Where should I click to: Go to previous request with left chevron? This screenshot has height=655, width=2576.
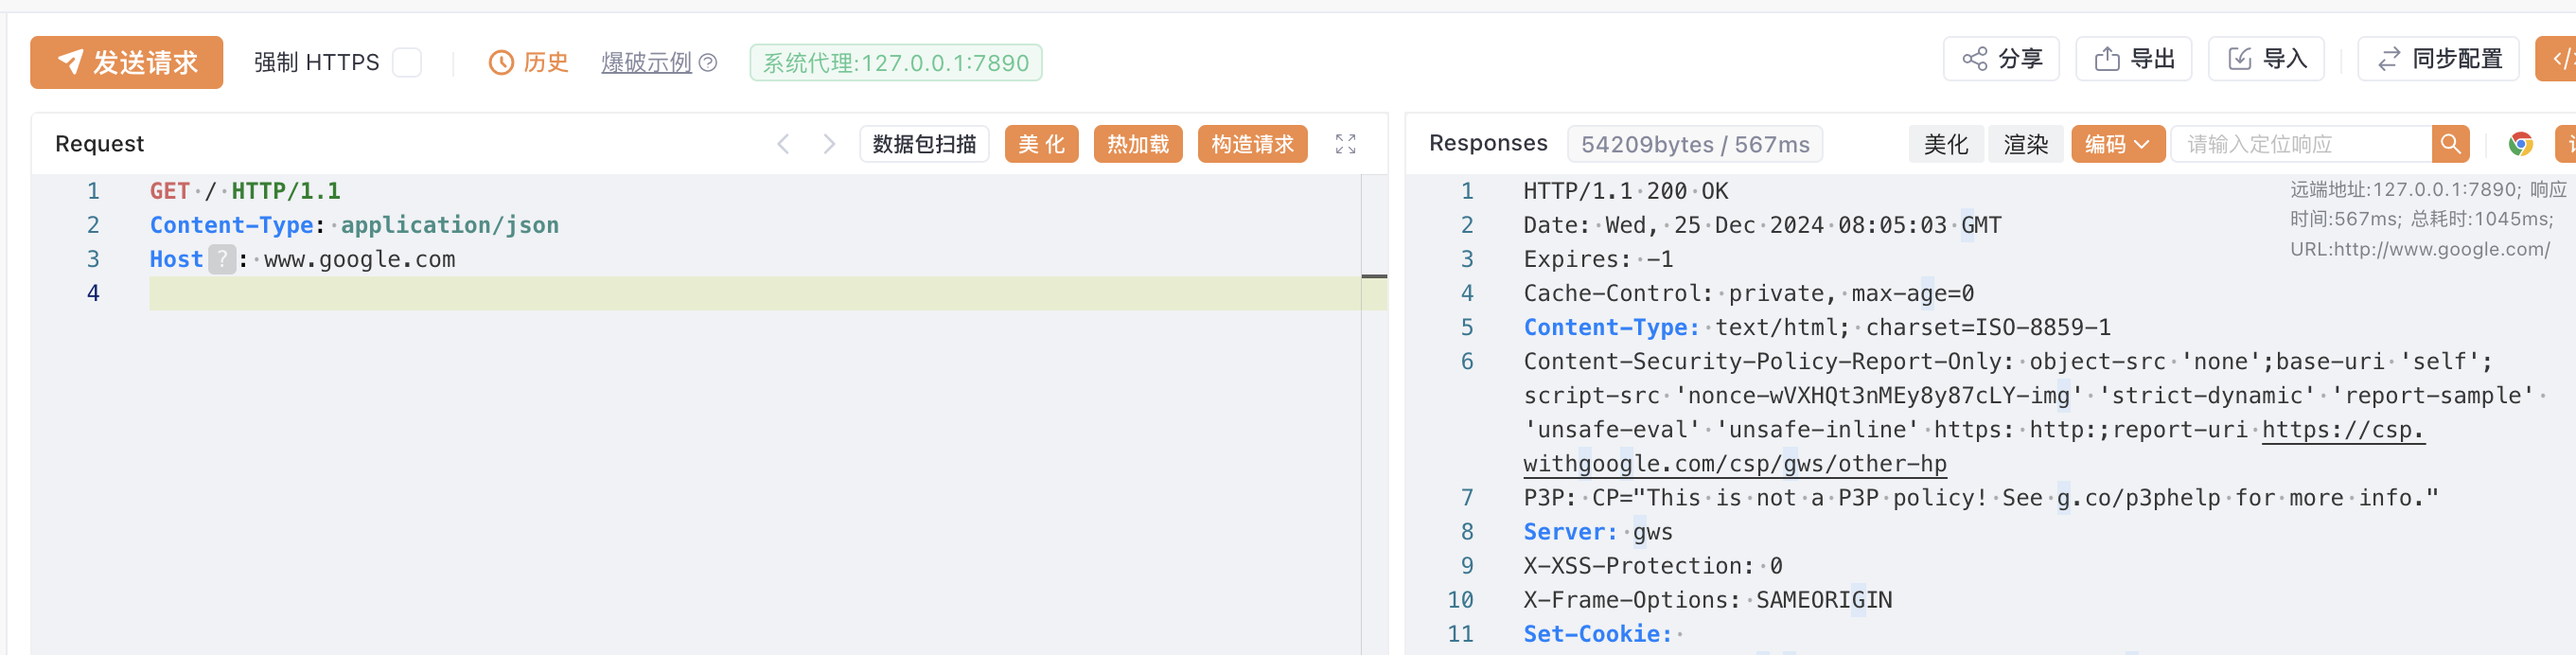click(x=783, y=144)
